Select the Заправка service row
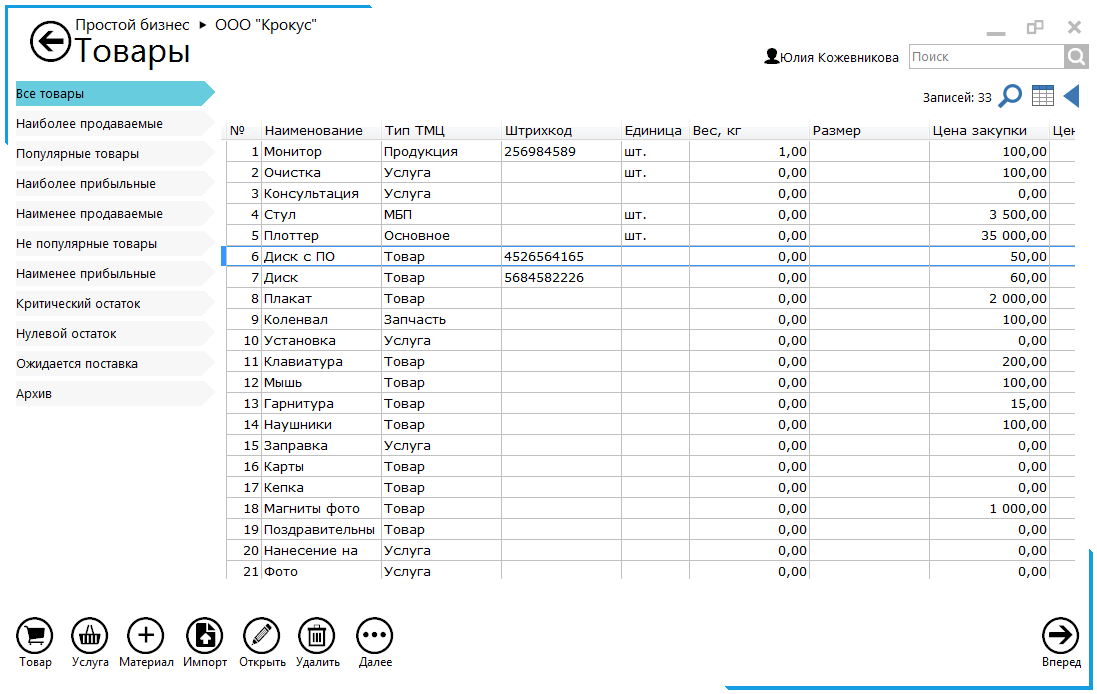The height and width of the screenshot is (694, 1097). [651, 446]
